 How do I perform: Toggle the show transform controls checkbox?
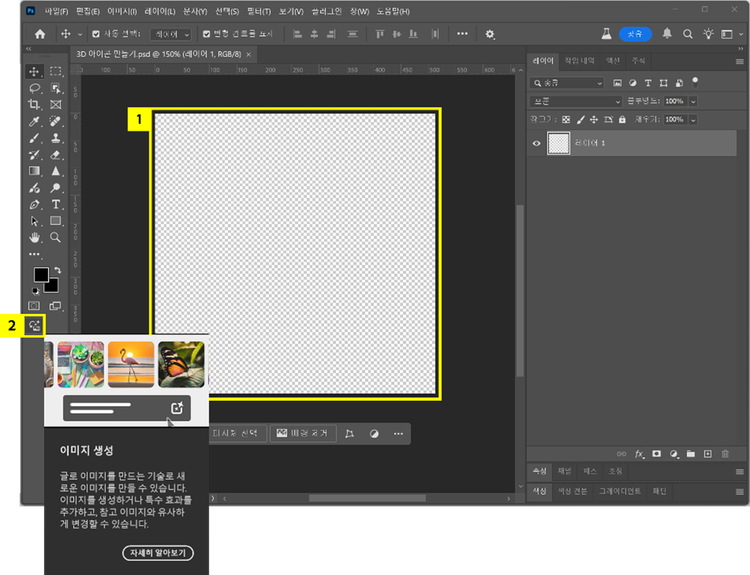[207, 34]
